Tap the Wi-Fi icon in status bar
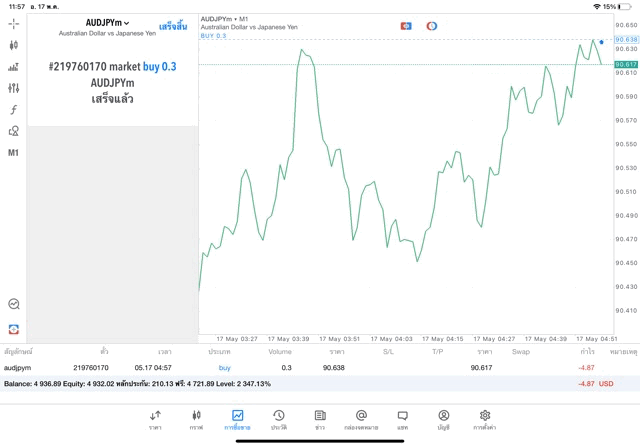Screen dimensions: 640x447 click(x=597, y=7)
